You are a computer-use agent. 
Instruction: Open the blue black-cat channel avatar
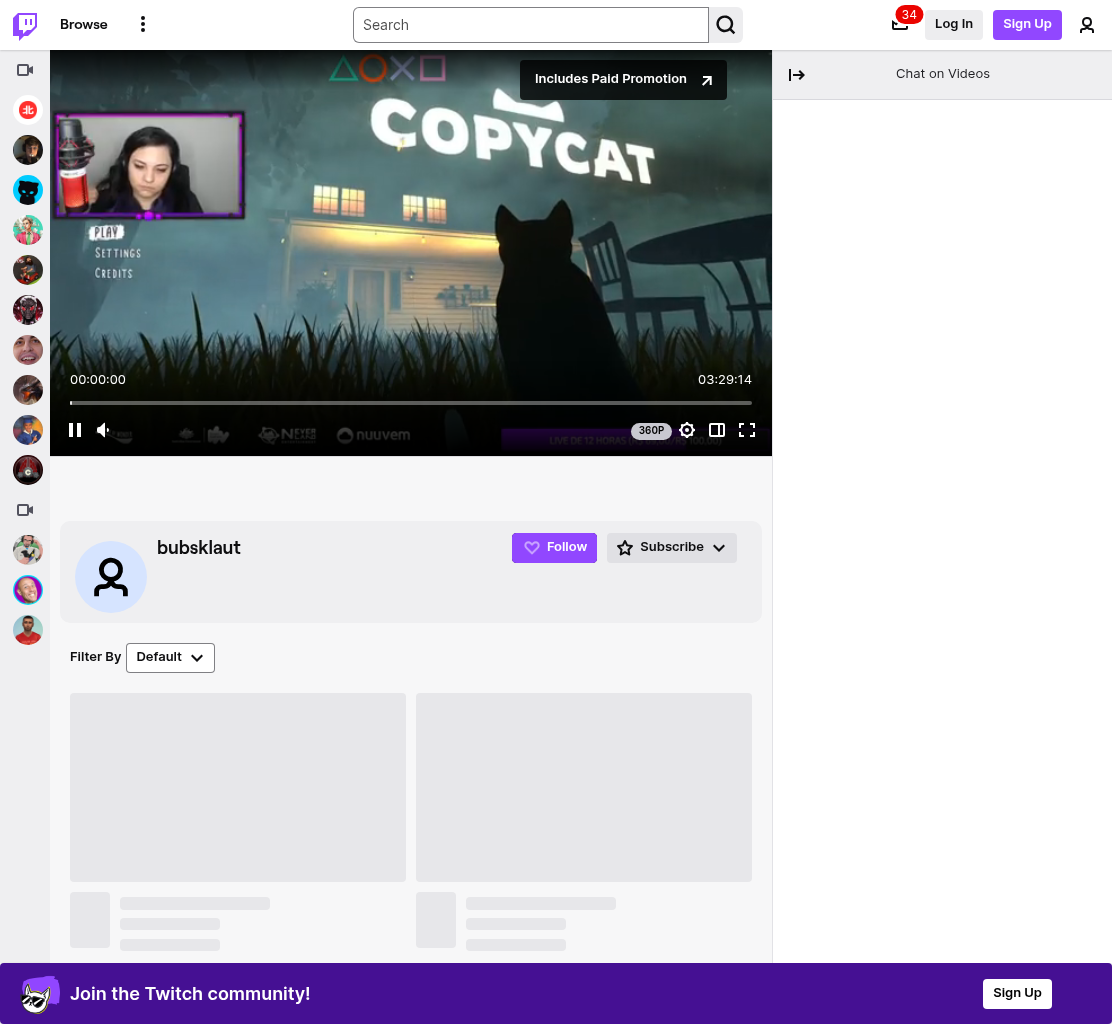[28, 190]
